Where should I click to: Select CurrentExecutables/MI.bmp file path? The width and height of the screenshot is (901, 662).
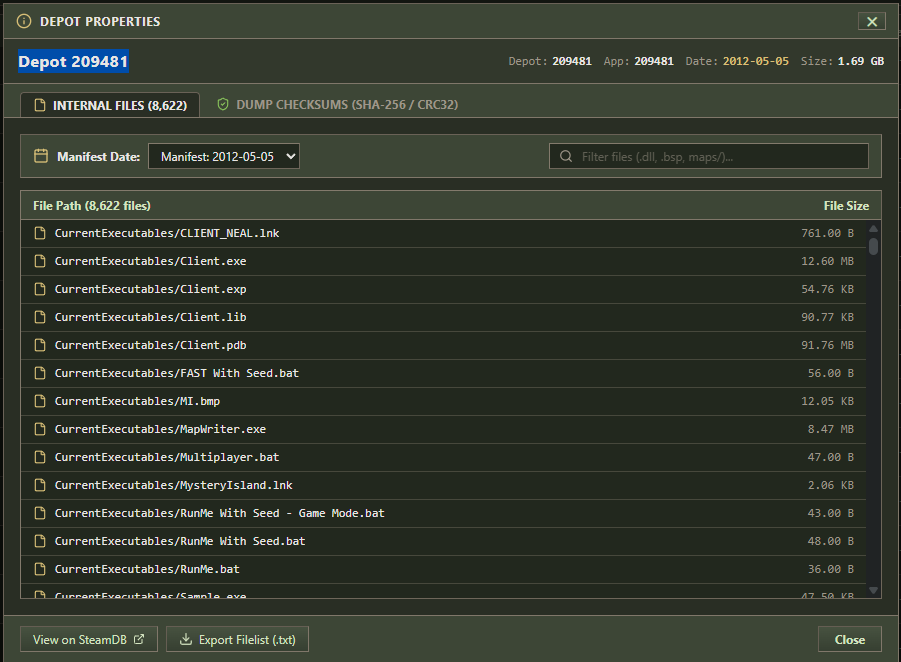click(x=137, y=401)
